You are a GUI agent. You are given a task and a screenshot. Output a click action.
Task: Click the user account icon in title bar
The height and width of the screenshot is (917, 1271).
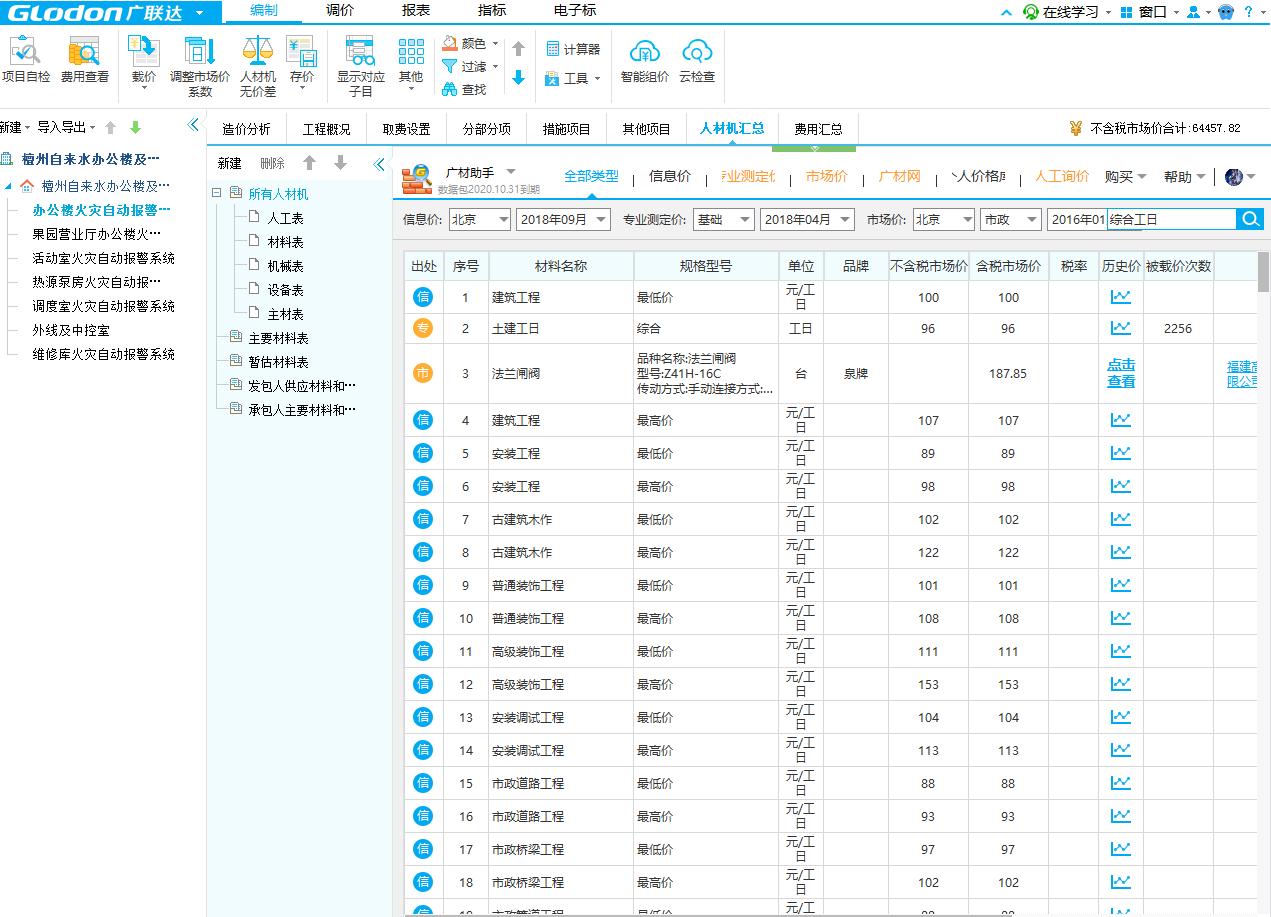click(x=1192, y=12)
